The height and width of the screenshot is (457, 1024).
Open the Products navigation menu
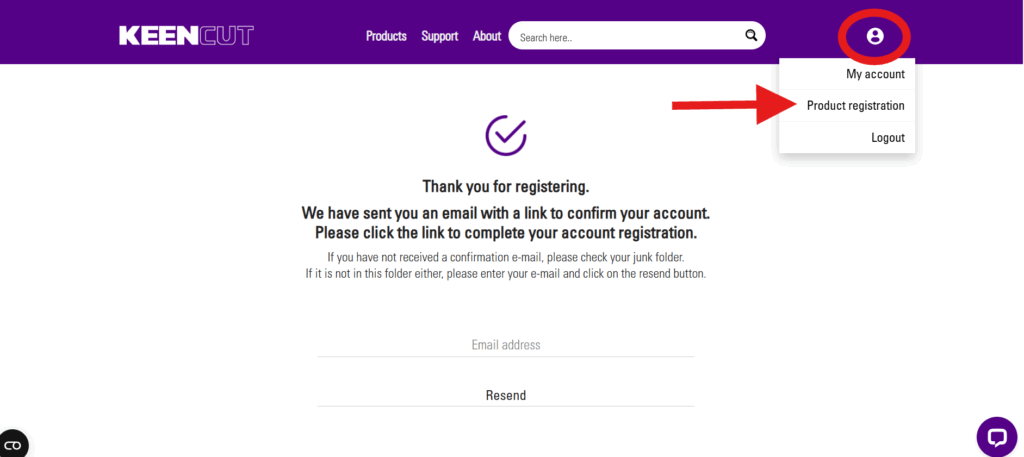tap(386, 36)
